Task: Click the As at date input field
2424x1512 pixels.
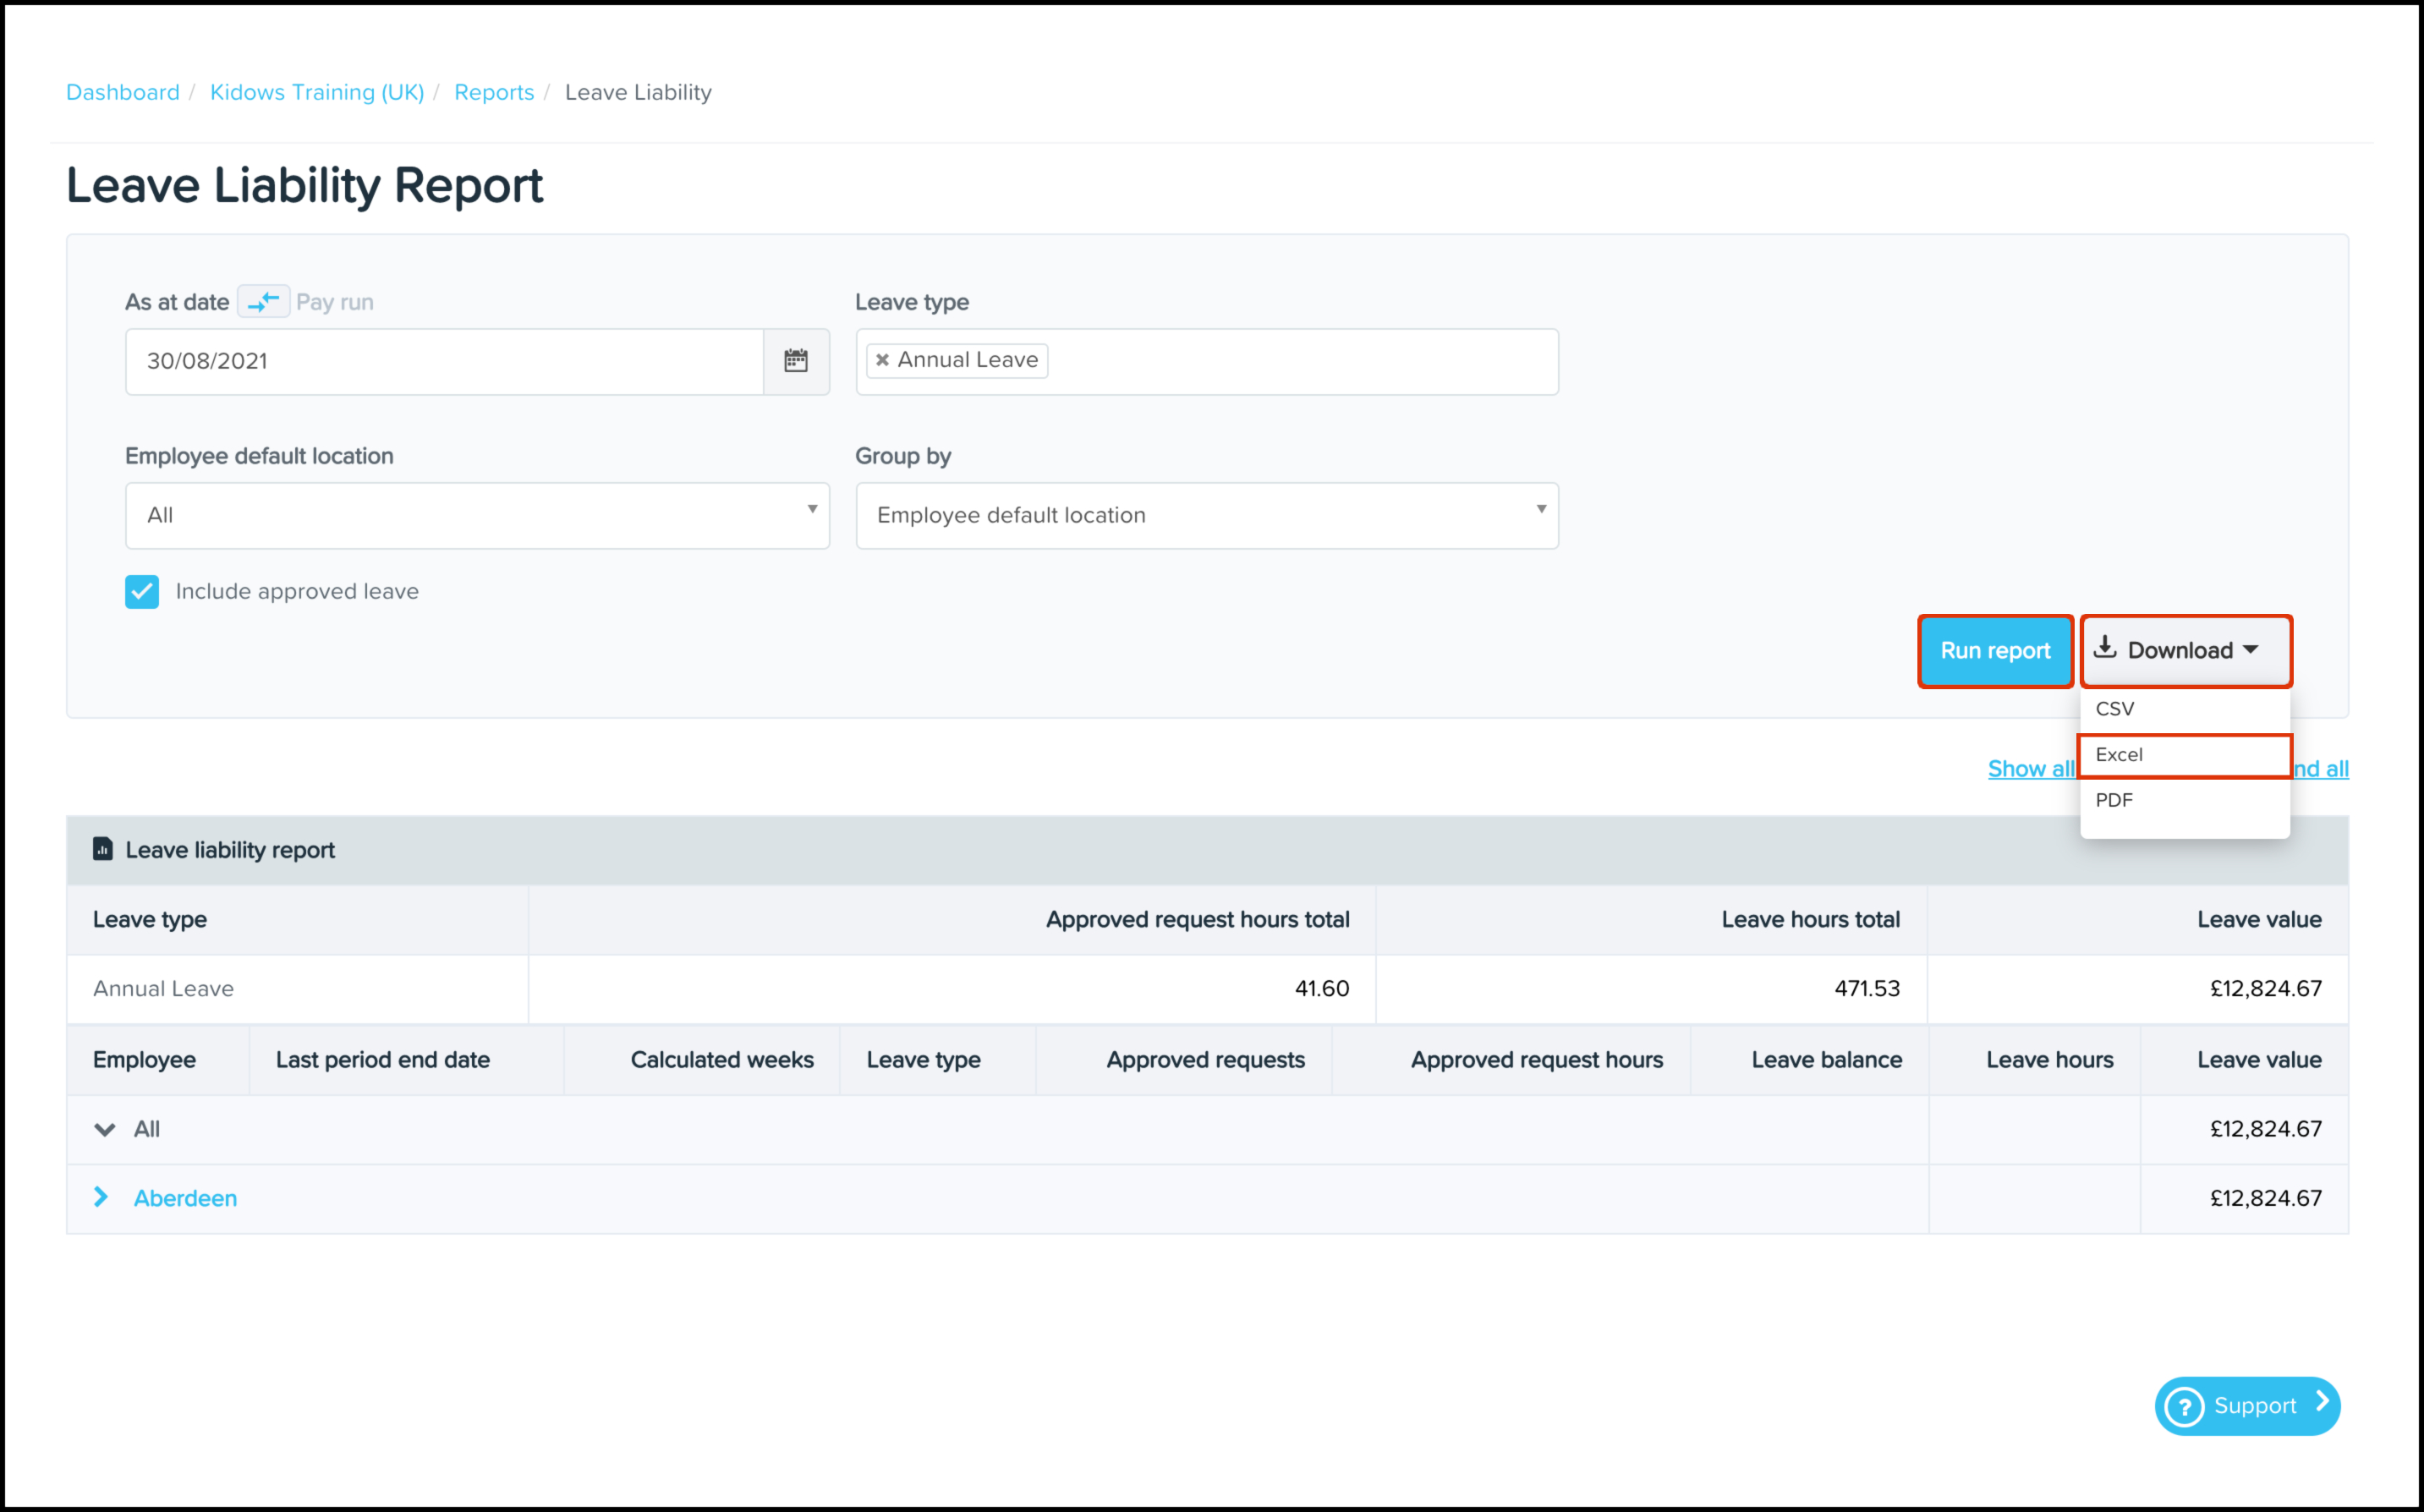Action: pyautogui.click(x=444, y=361)
